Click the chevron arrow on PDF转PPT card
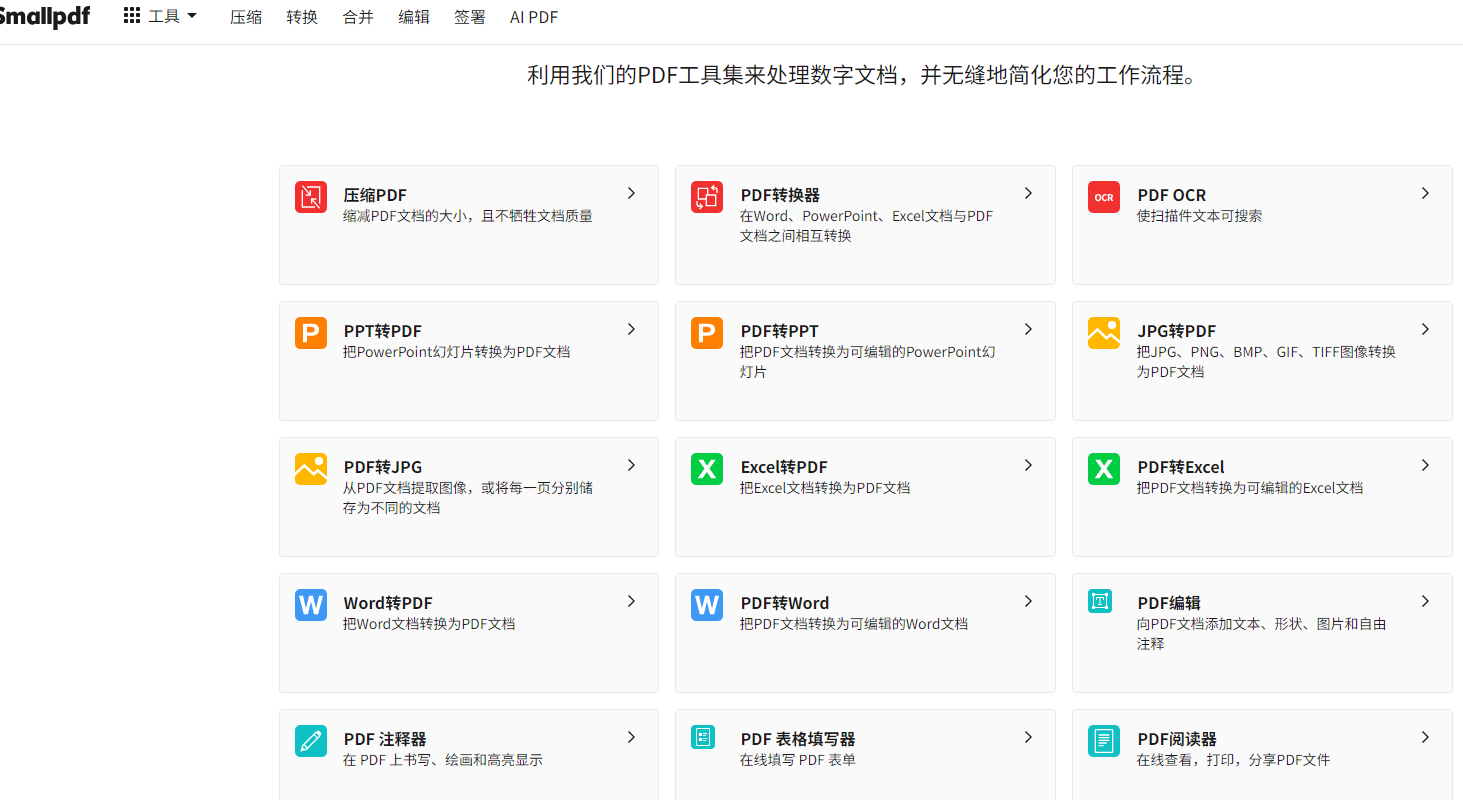 [x=1028, y=329]
